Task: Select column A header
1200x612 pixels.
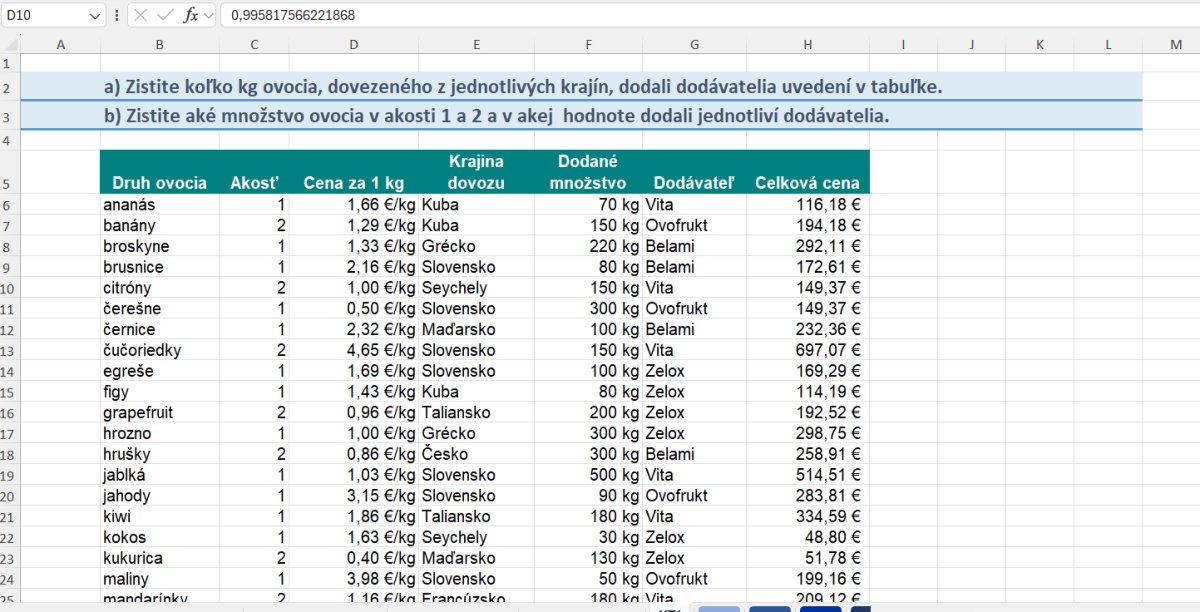Action: coord(60,44)
